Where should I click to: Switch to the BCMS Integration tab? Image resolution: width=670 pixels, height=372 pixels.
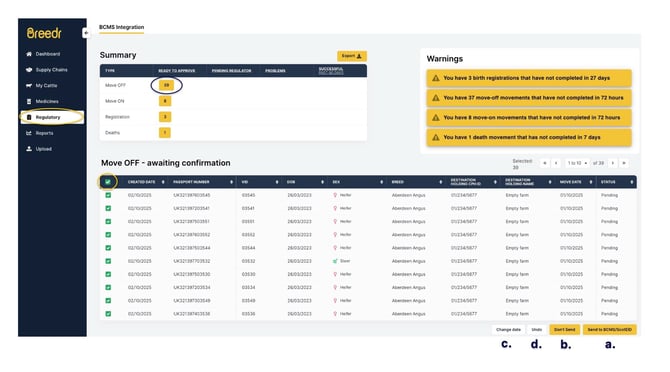[x=121, y=27]
